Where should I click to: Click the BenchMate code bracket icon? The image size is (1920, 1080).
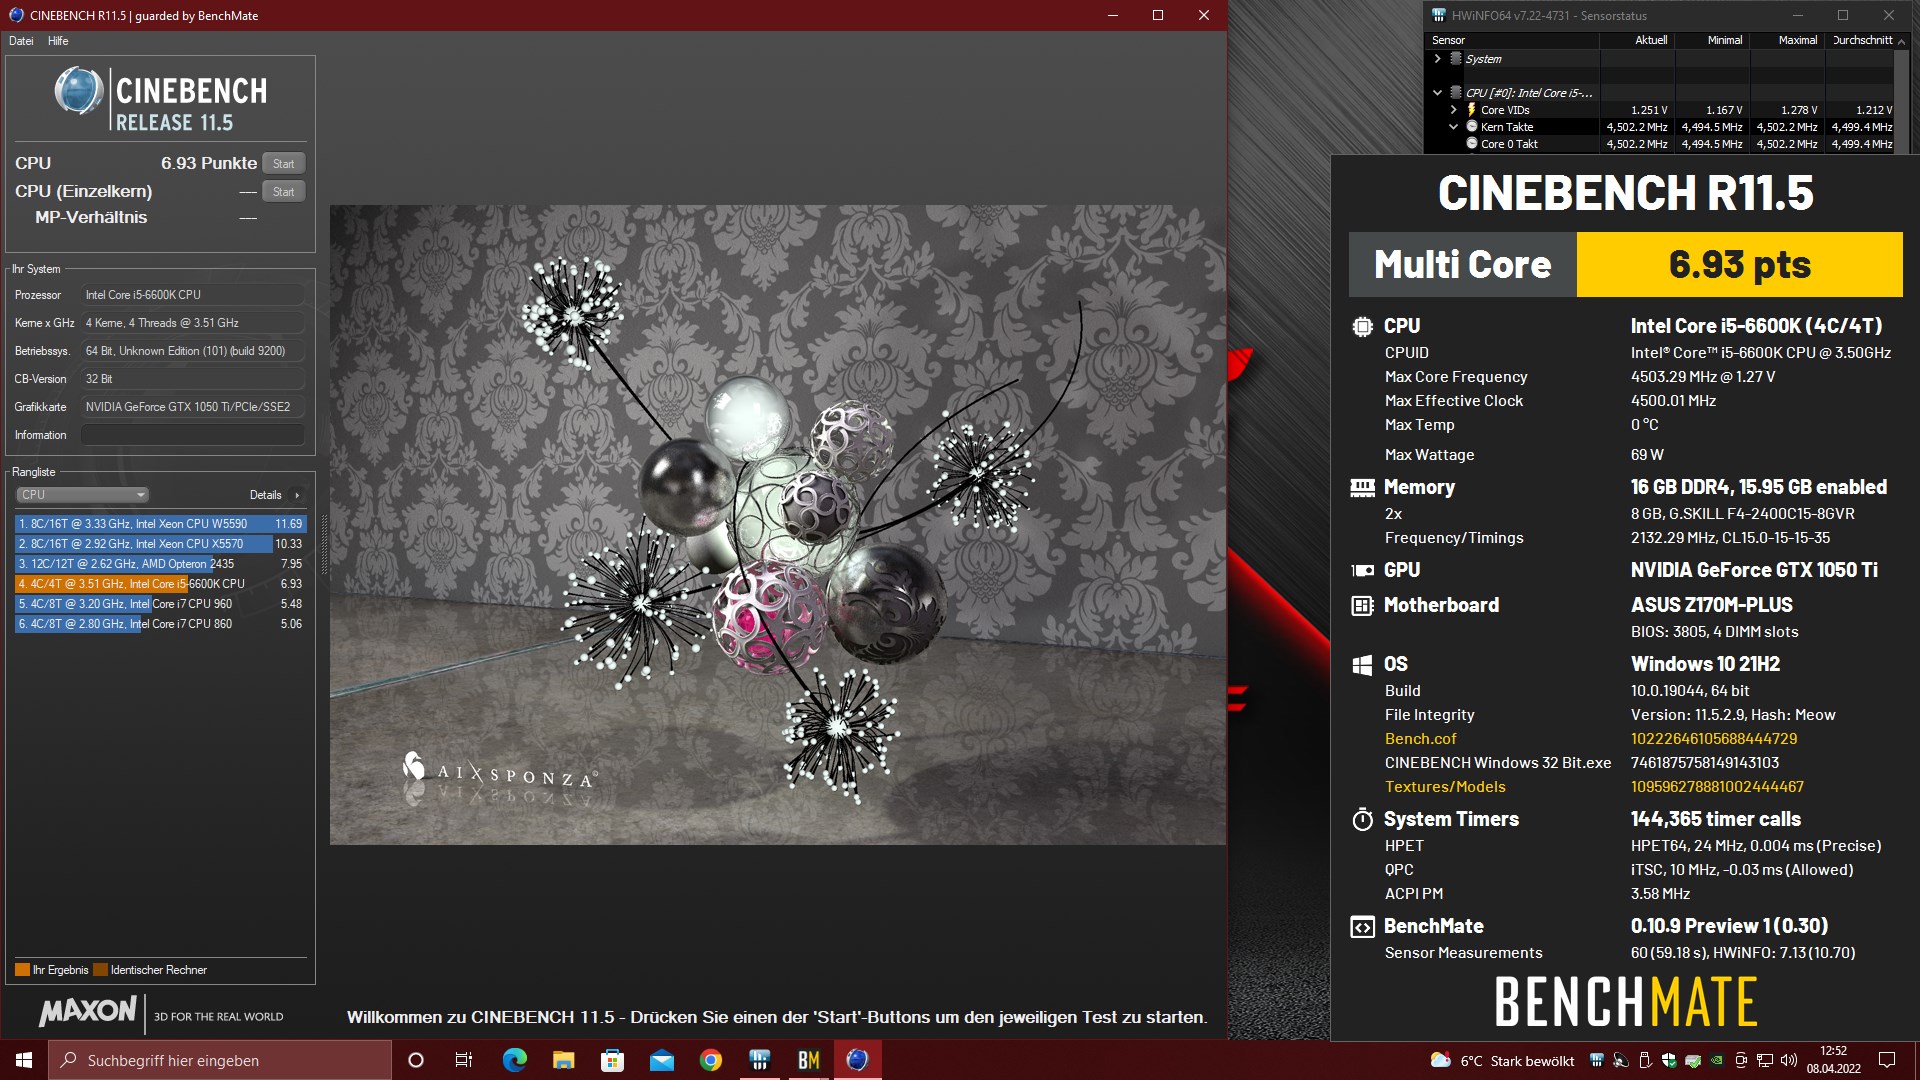click(1362, 927)
